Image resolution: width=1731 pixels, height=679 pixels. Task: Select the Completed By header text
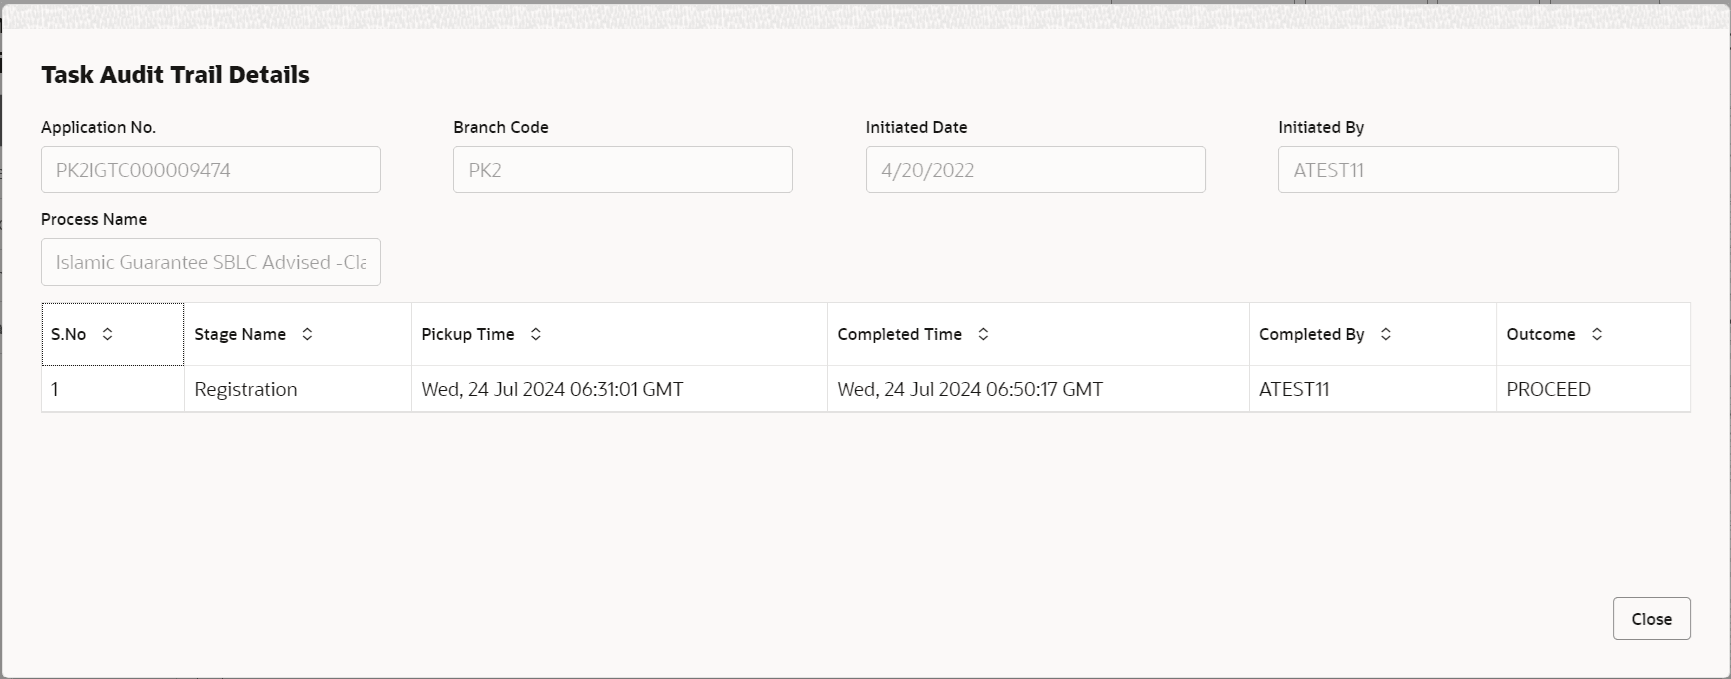1312,334
